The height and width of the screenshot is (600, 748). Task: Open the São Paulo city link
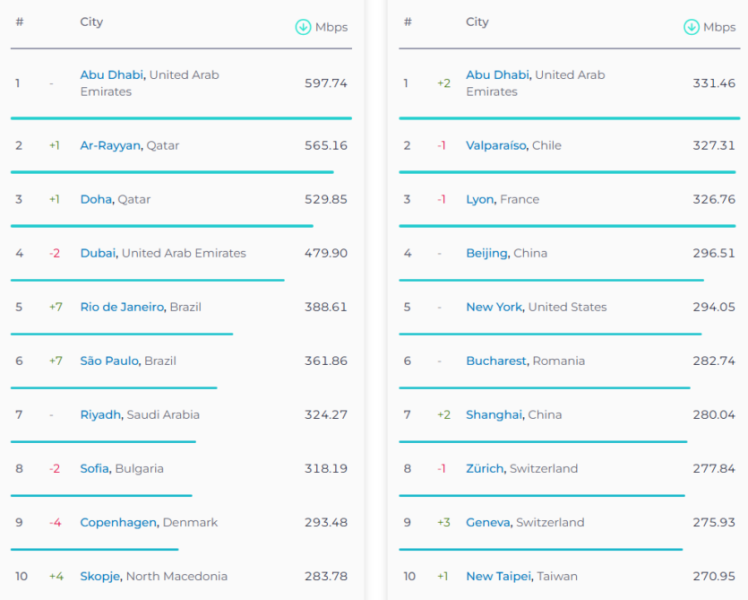[x=109, y=361]
